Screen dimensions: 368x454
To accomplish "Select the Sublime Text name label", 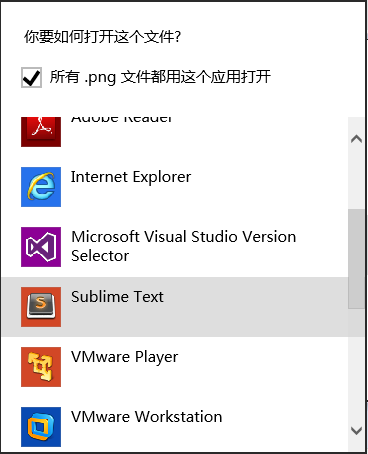I will coord(117,297).
